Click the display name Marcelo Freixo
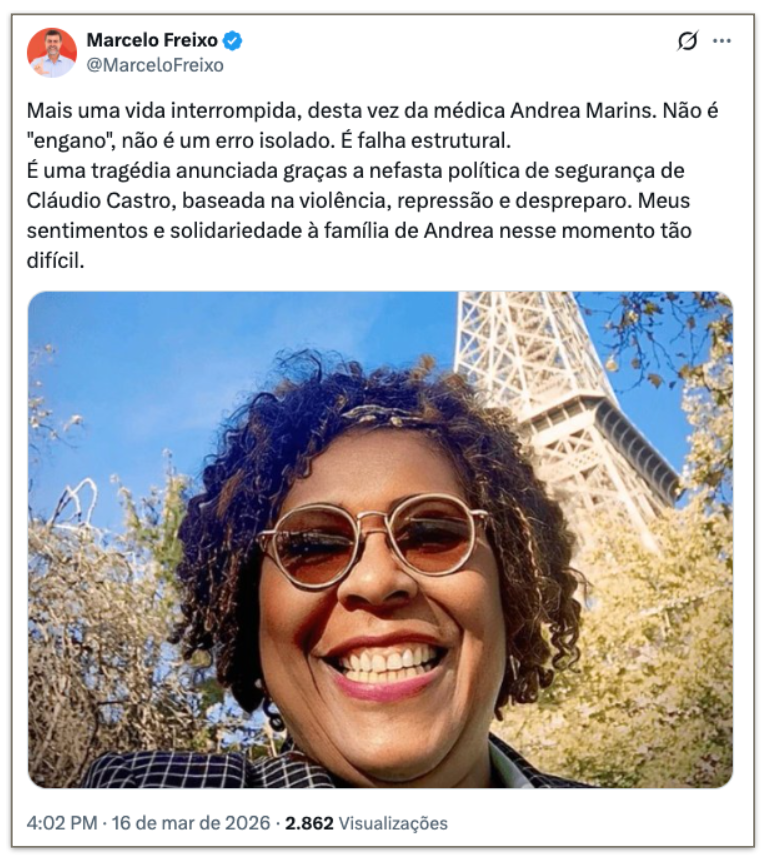The image size is (768, 864). coord(152,40)
